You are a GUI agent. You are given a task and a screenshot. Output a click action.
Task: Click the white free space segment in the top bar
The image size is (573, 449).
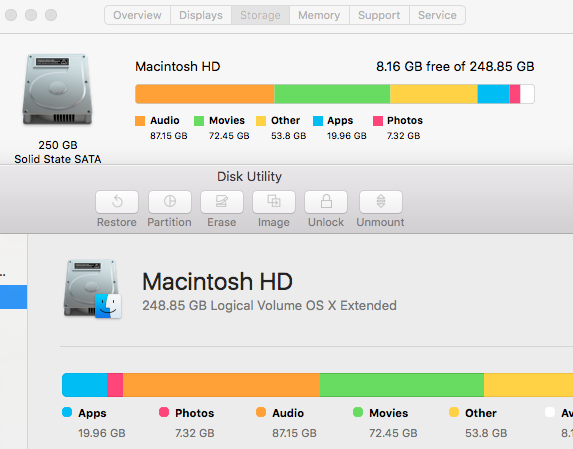[527, 94]
